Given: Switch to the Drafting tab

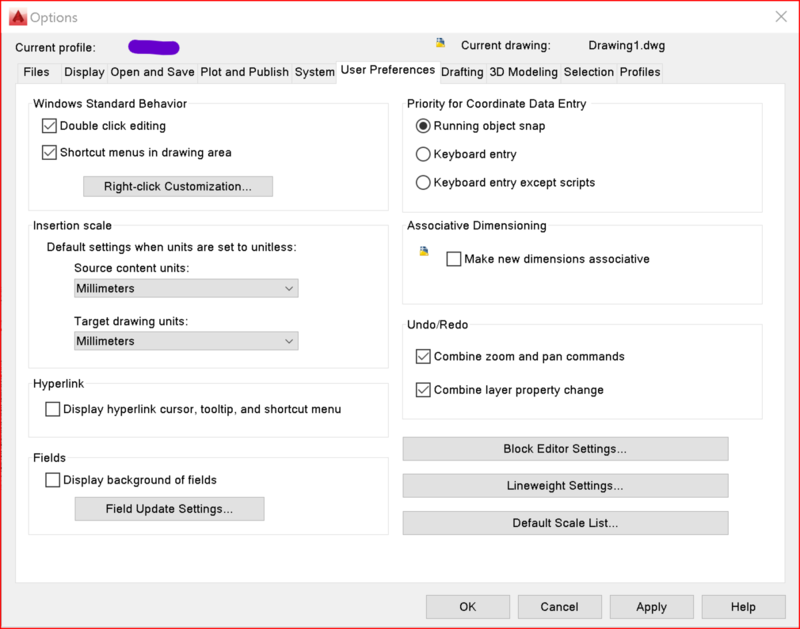Looking at the screenshot, I should (x=462, y=72).
